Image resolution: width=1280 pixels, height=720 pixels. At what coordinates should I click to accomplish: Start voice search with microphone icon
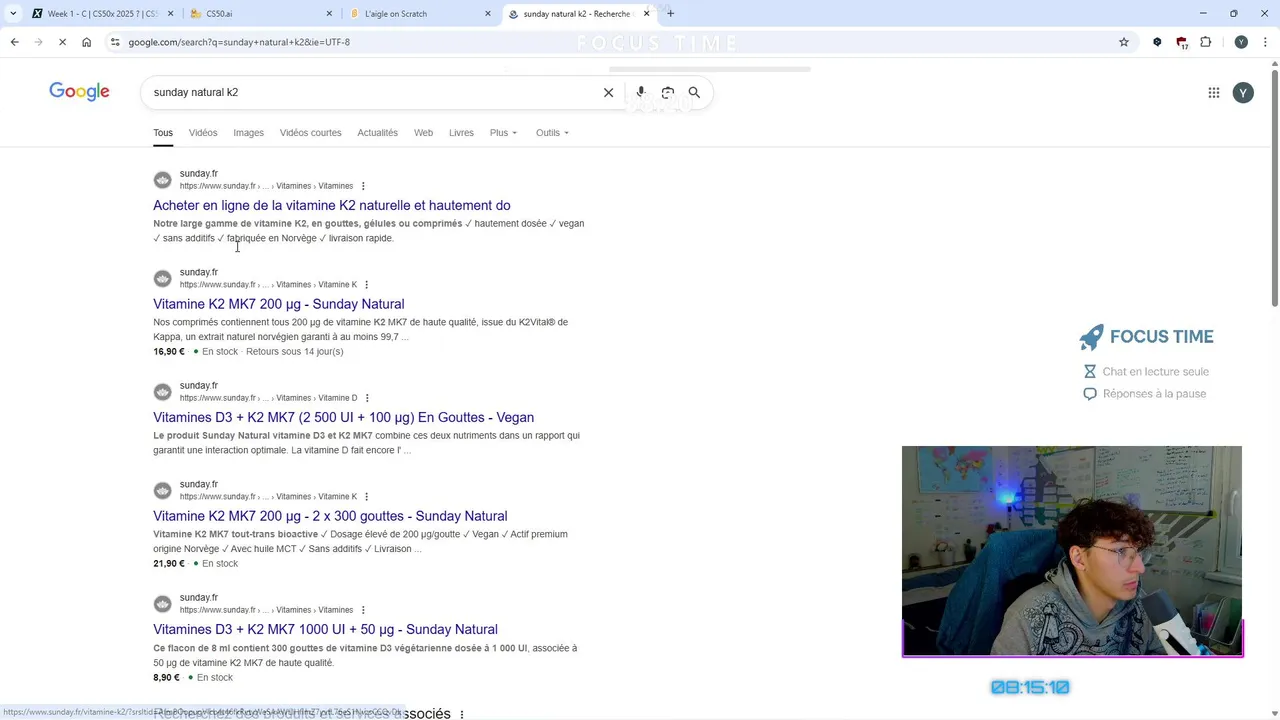(x=641, y=92)
